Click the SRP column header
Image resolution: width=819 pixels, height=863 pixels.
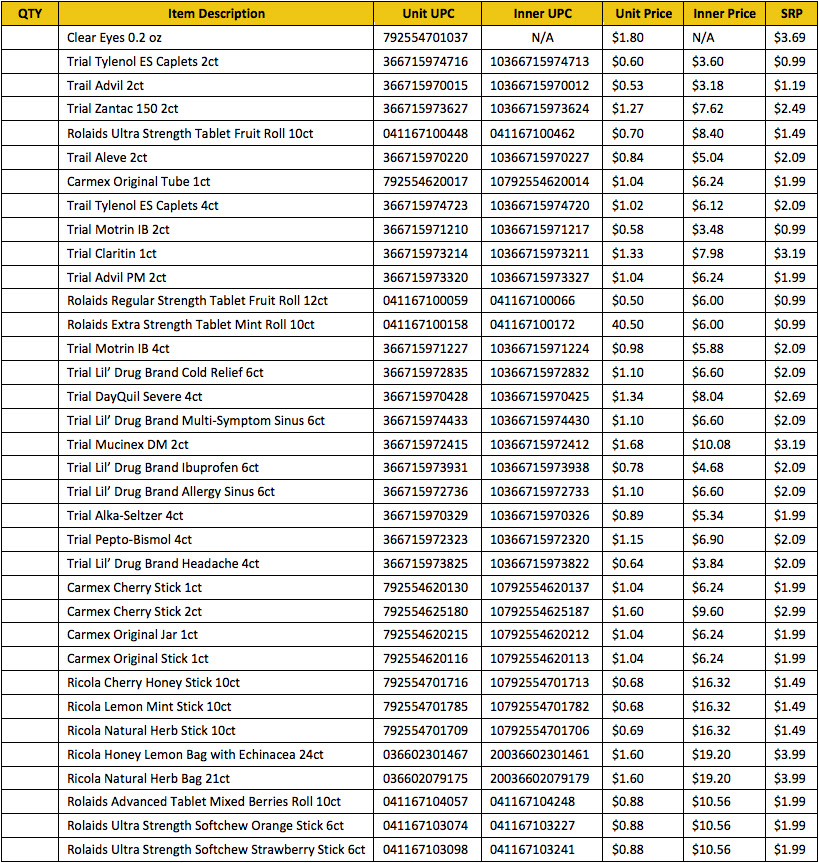coord(791,14)
